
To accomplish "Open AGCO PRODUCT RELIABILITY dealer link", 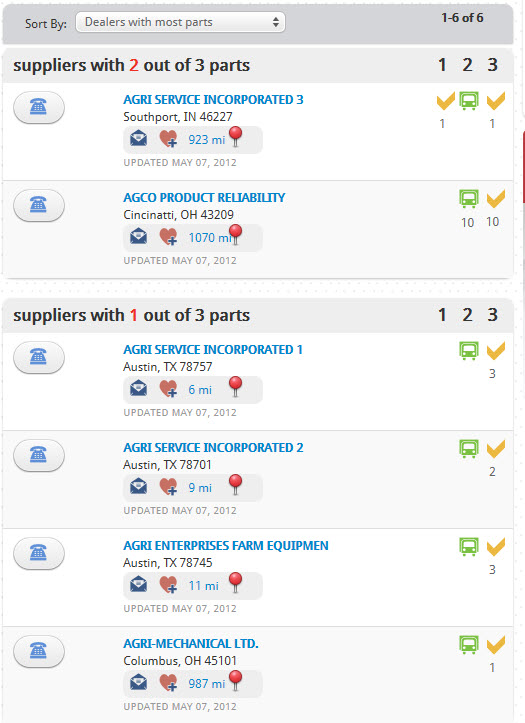I will [x=204, y=197].
